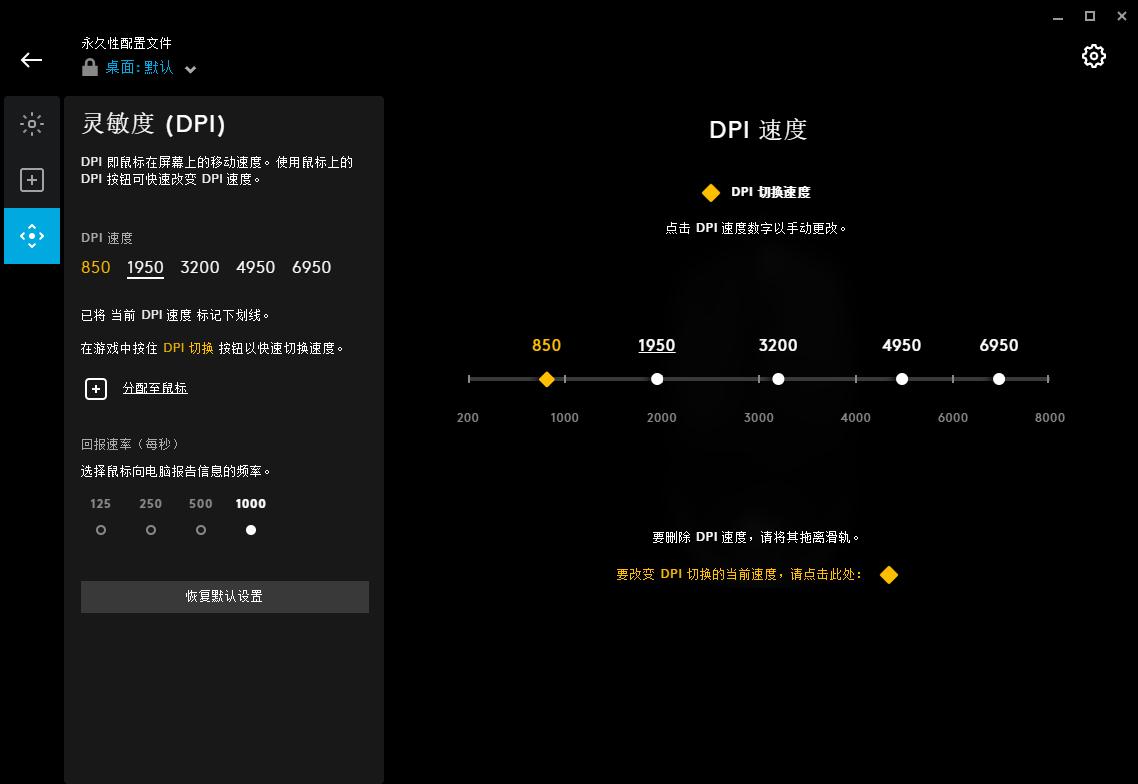Click the plus icon beside 分配至鼠标
The image size is (1138, 784).
96,388
